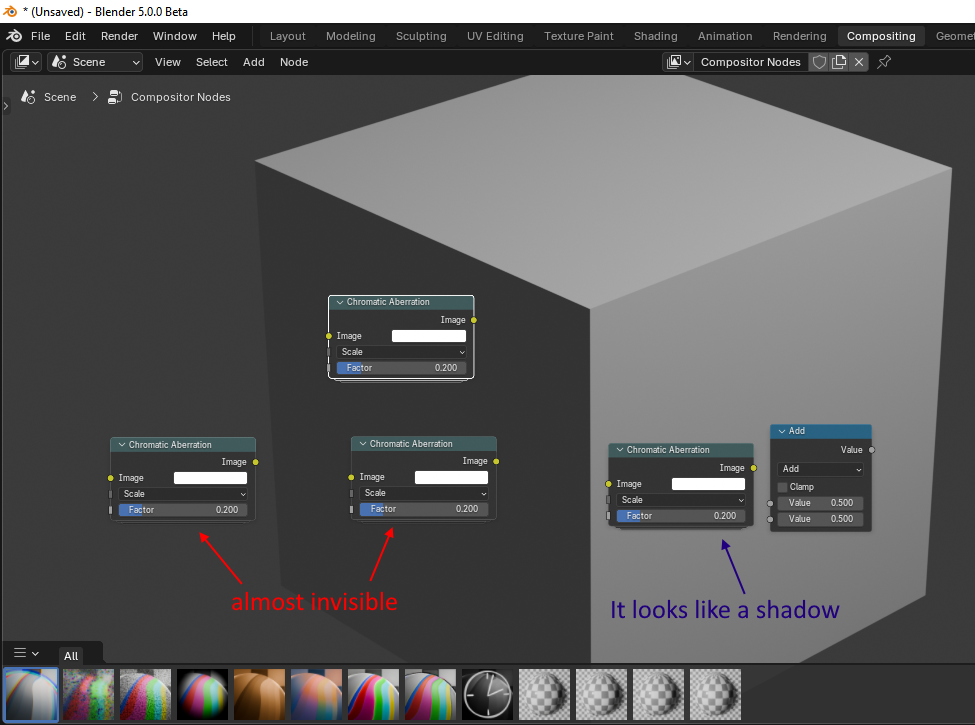Screen dimensions: 975x725
Task: Open the View menu in node editor
Action: [168, 62]
